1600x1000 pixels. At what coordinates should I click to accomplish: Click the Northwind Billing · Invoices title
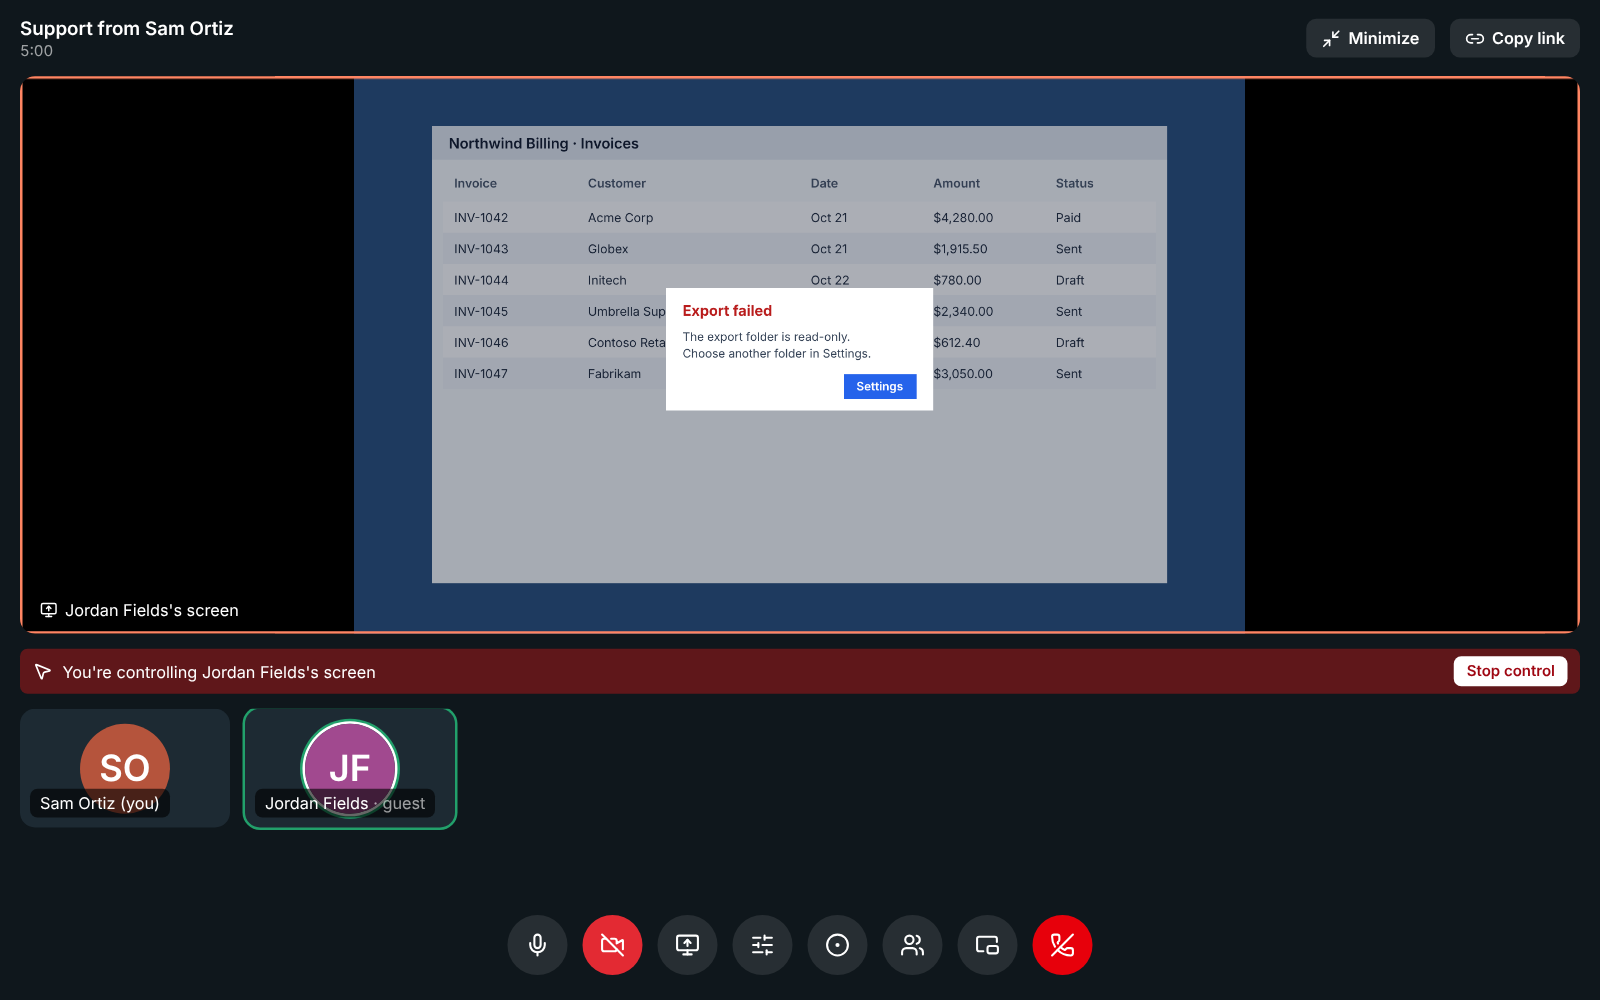543,143
